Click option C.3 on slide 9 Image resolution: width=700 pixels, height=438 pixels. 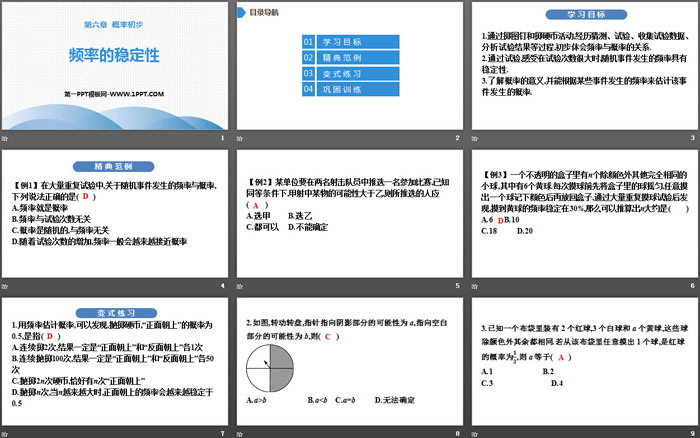(487, 383)
